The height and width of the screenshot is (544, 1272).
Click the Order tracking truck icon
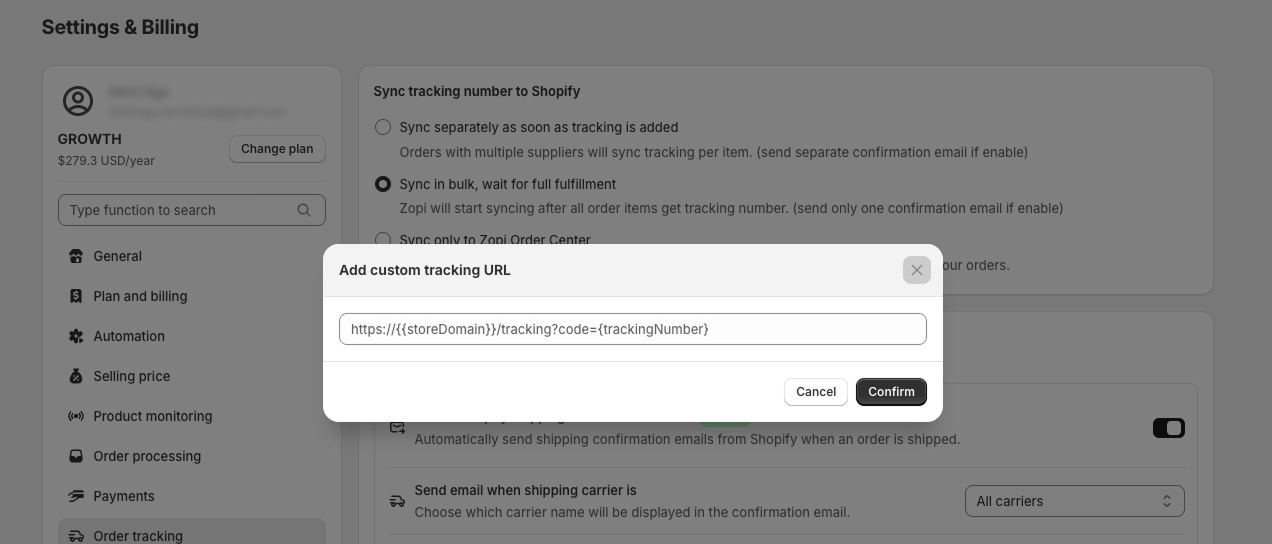(76, 536)
